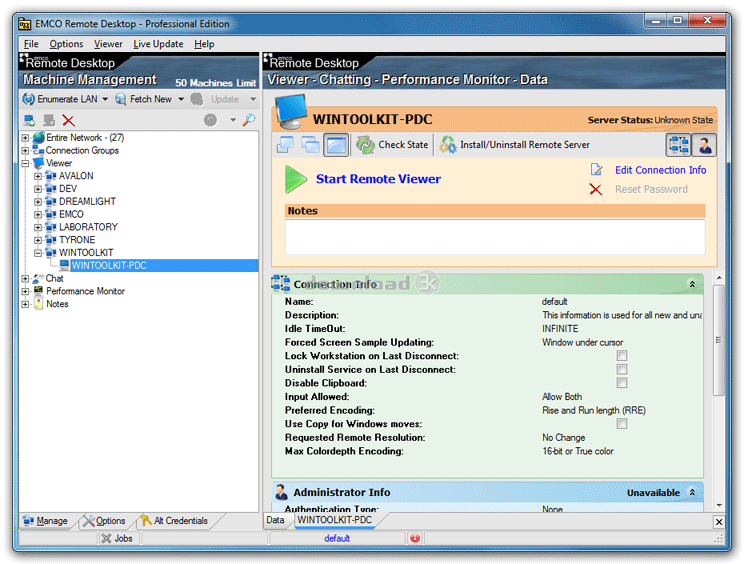This screenshot has height=564, width=744.
Task: Click the add machine icon in left toolbar
Action: (x=29, y=120)
